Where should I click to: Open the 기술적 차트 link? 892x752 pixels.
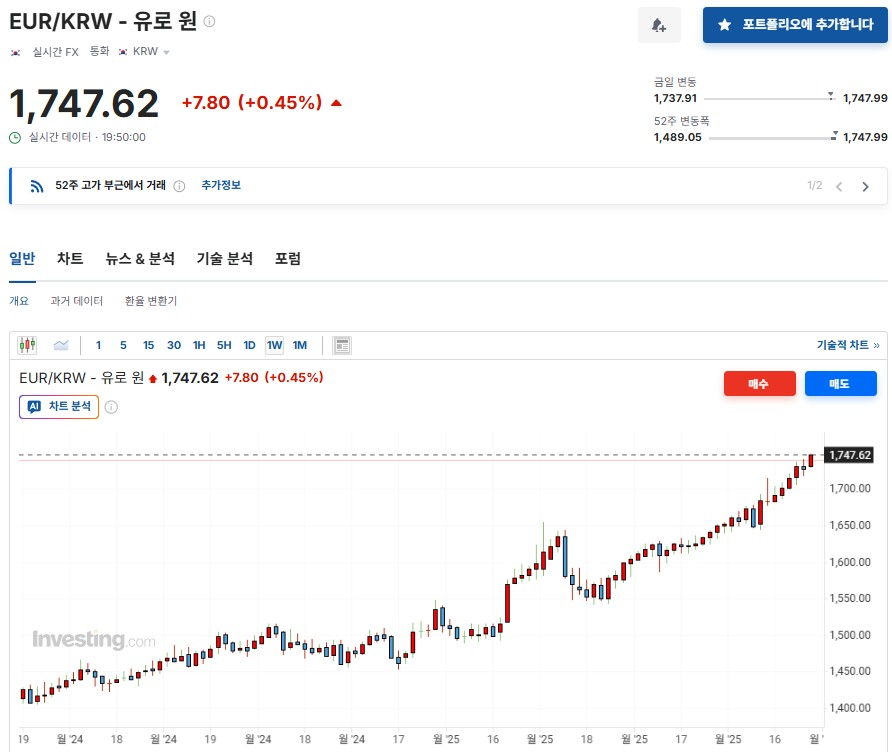[x=847, y=345]
